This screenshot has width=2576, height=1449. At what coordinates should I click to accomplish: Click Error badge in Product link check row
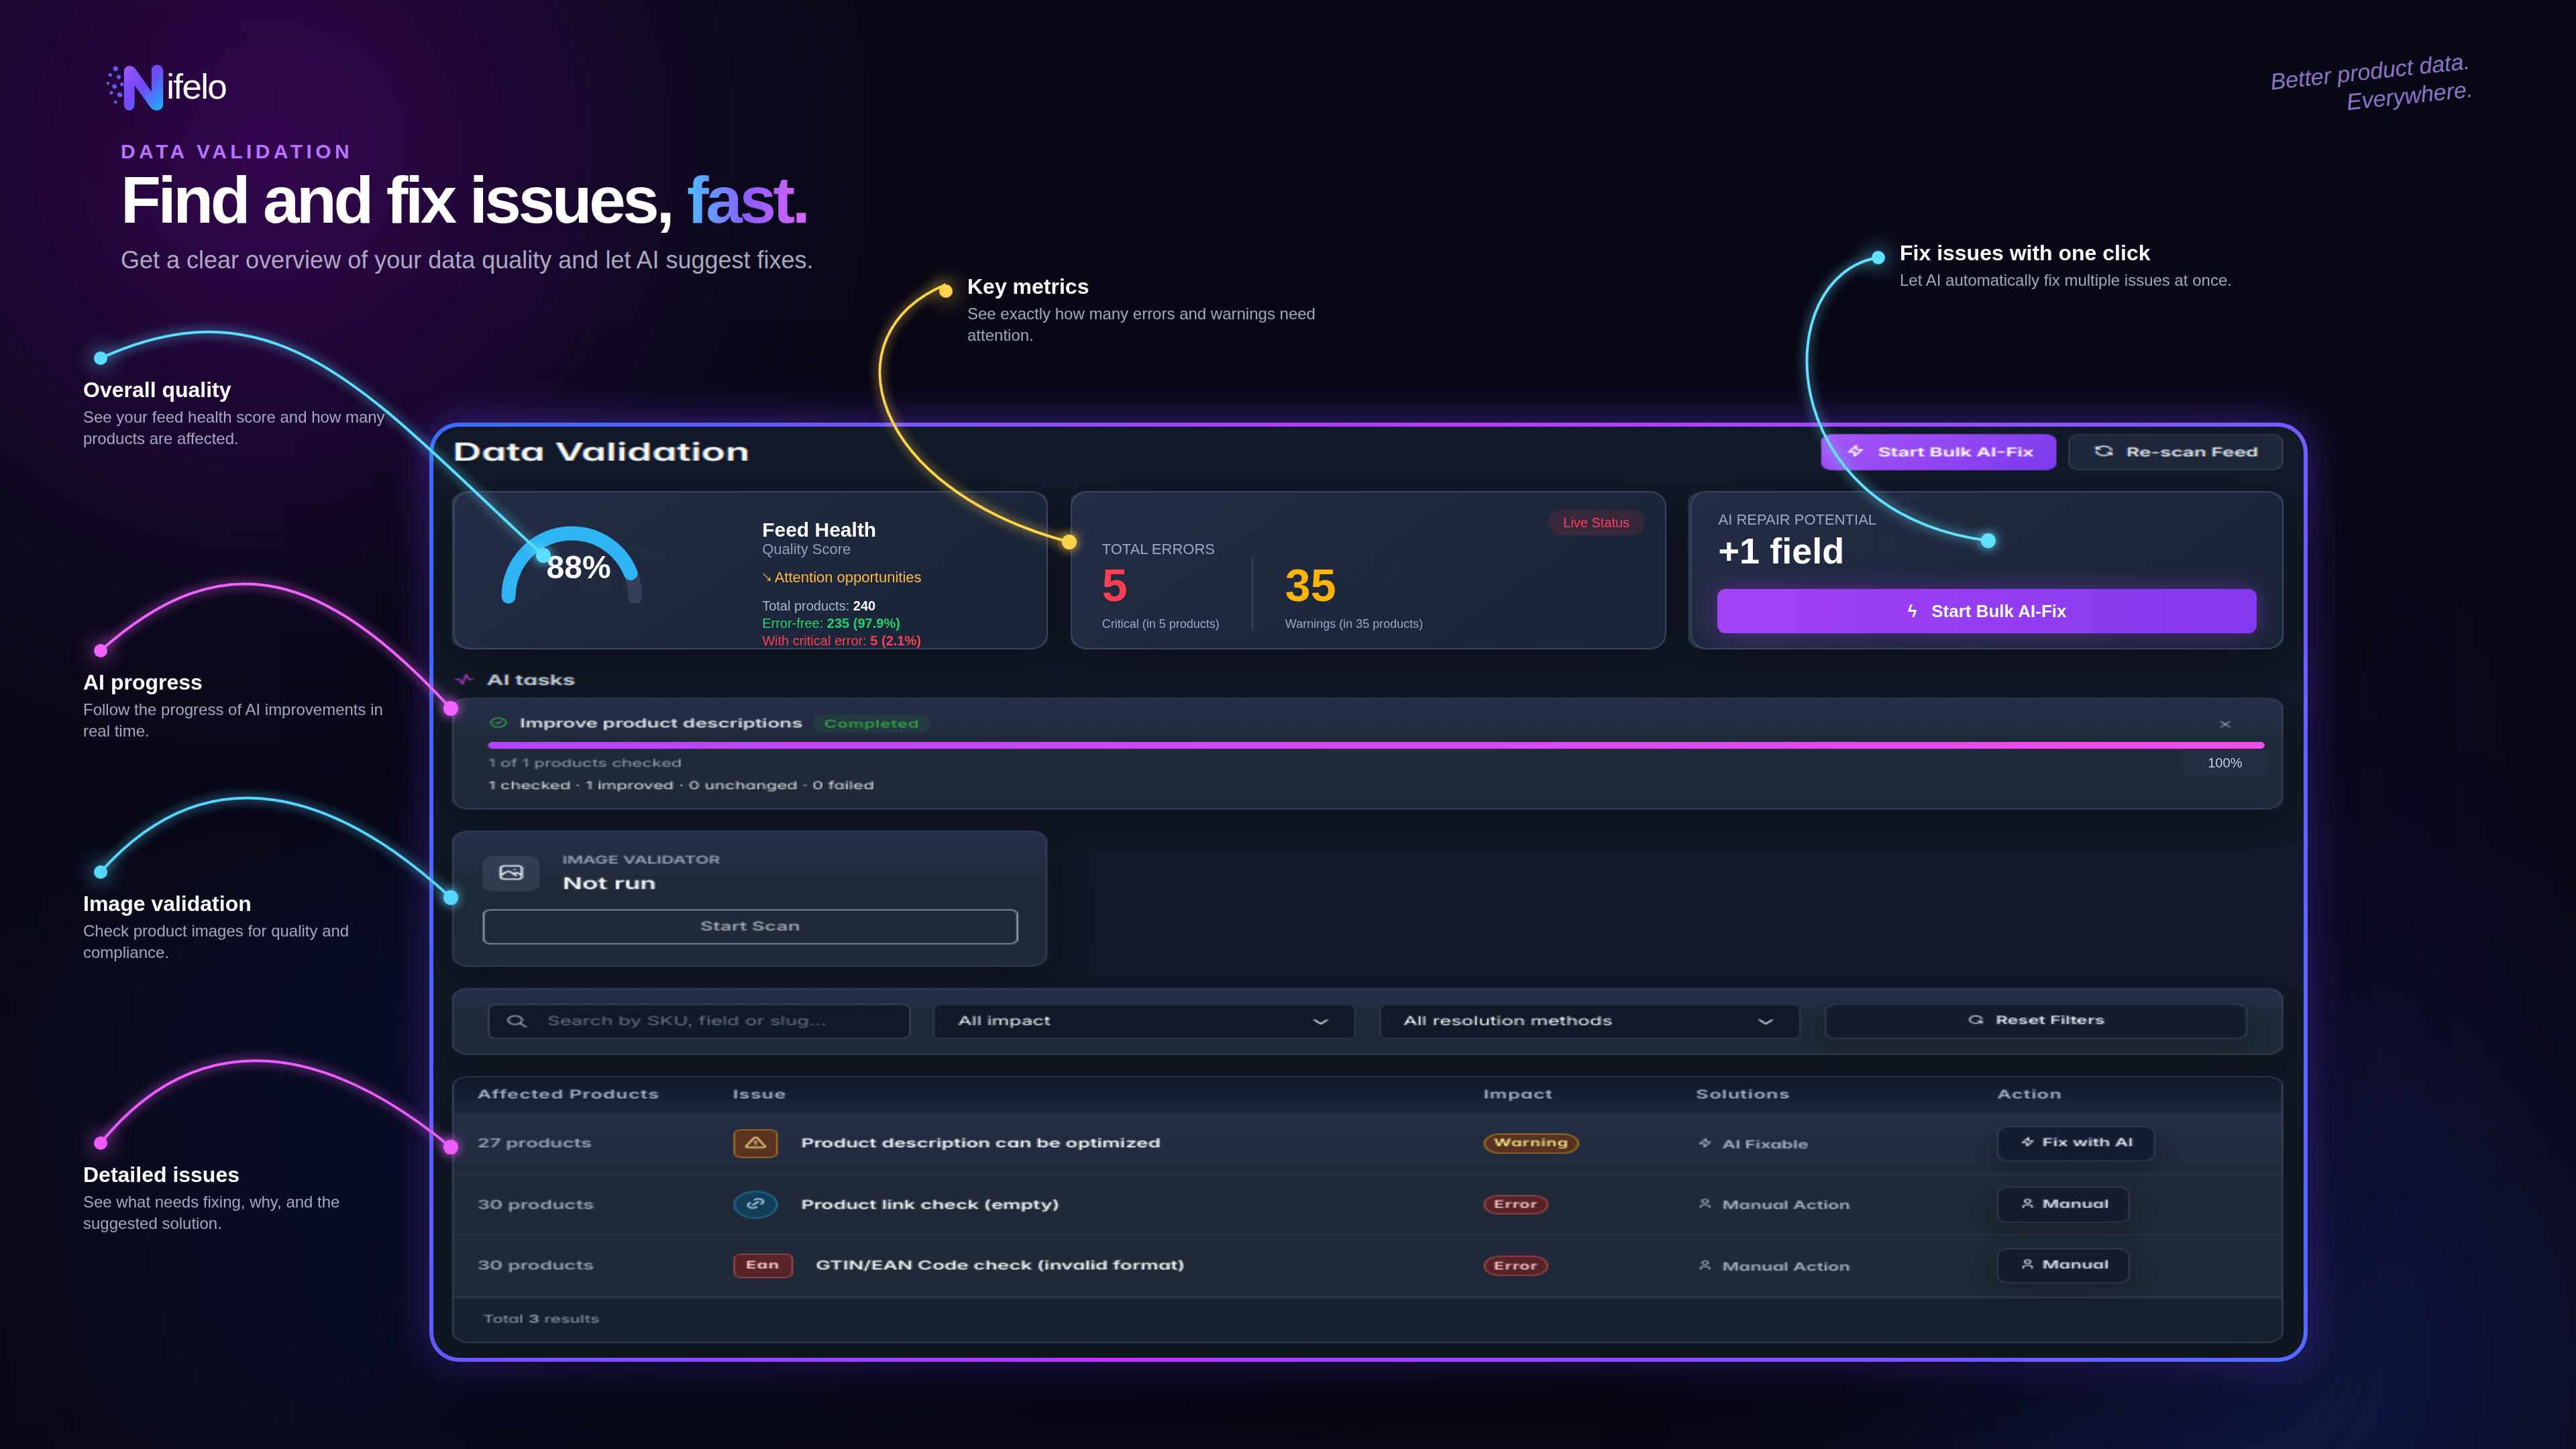point(1515,1204)
